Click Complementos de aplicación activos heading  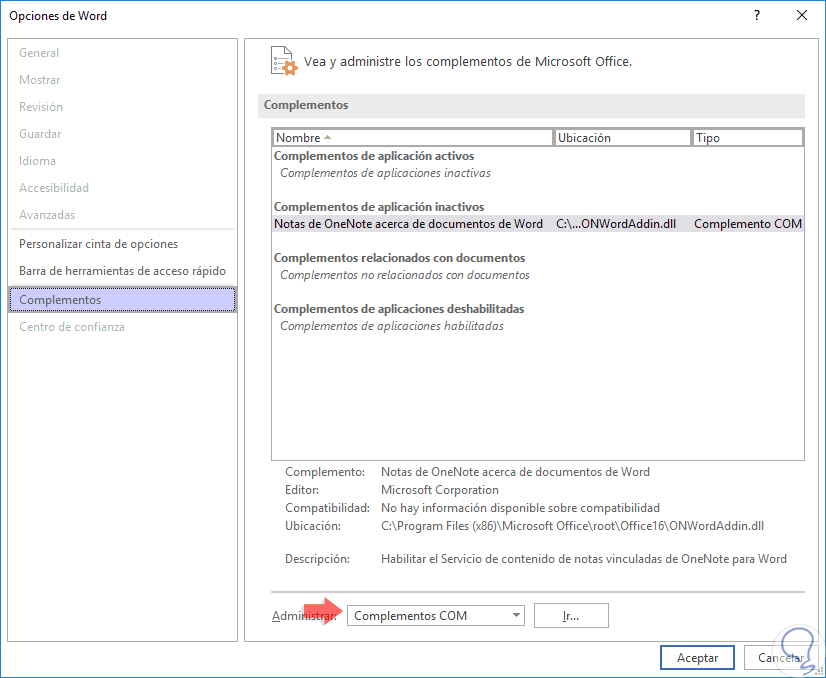pyautogui.click(x=374, y=156)
